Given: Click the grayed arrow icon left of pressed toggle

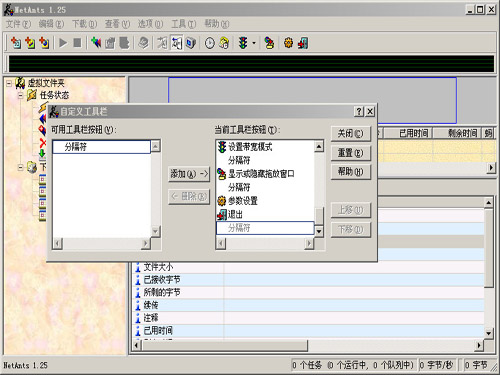Looking at the screenshot, I should click(162, 43).
